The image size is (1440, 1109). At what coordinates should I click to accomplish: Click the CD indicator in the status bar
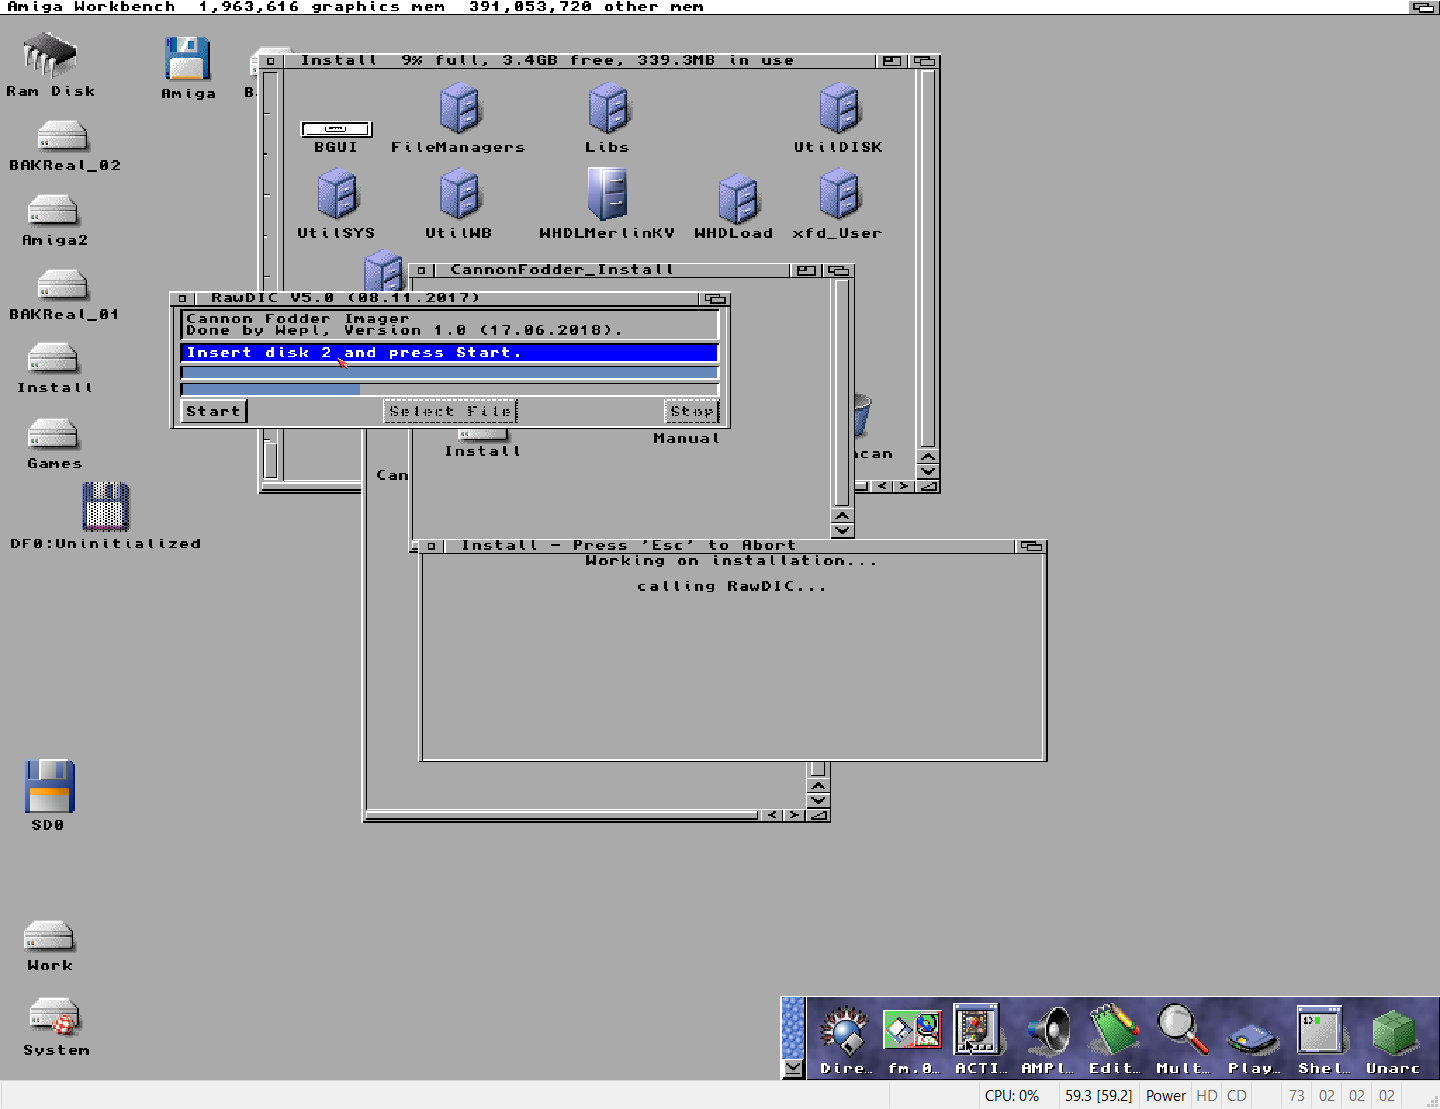click(x=1237, y=1095)
